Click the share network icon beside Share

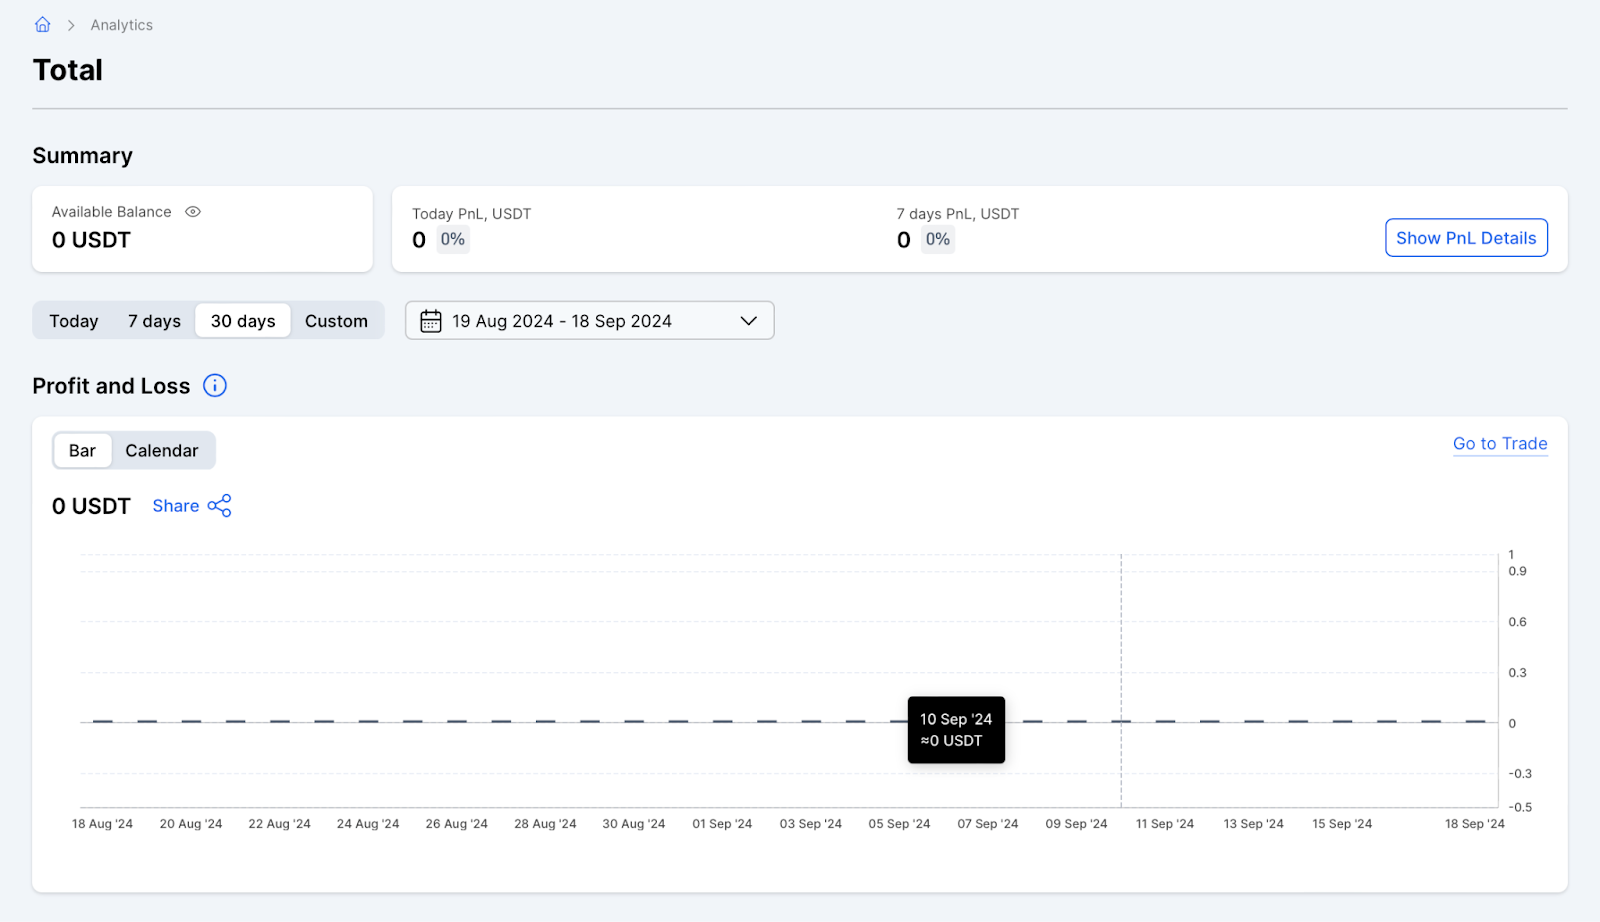point(220,505)
